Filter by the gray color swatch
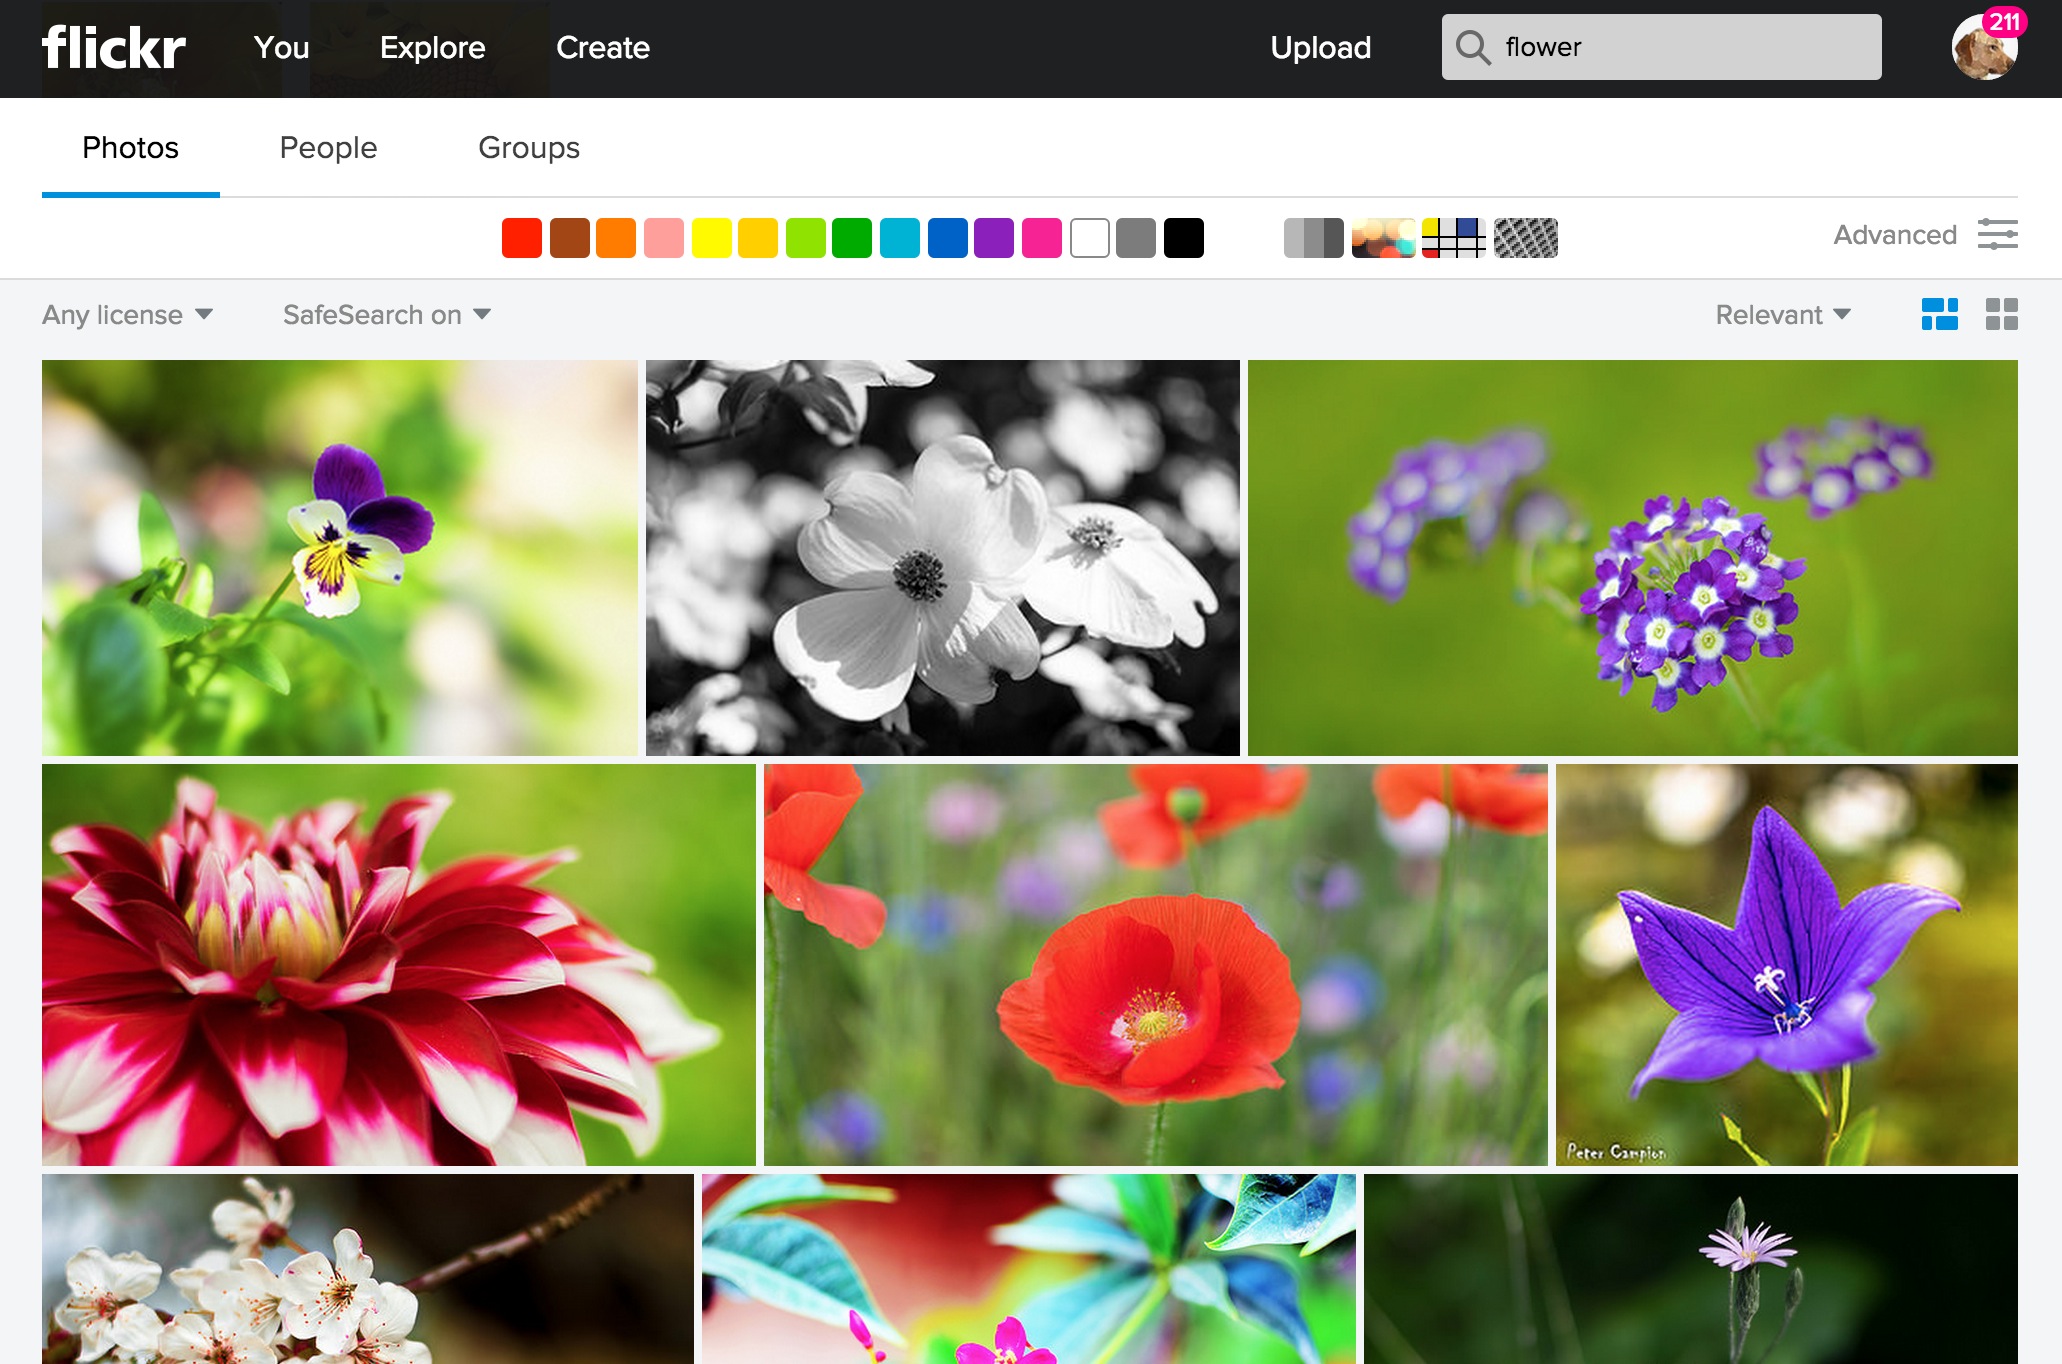The image size is (2062, 1364). (1136, 238)
